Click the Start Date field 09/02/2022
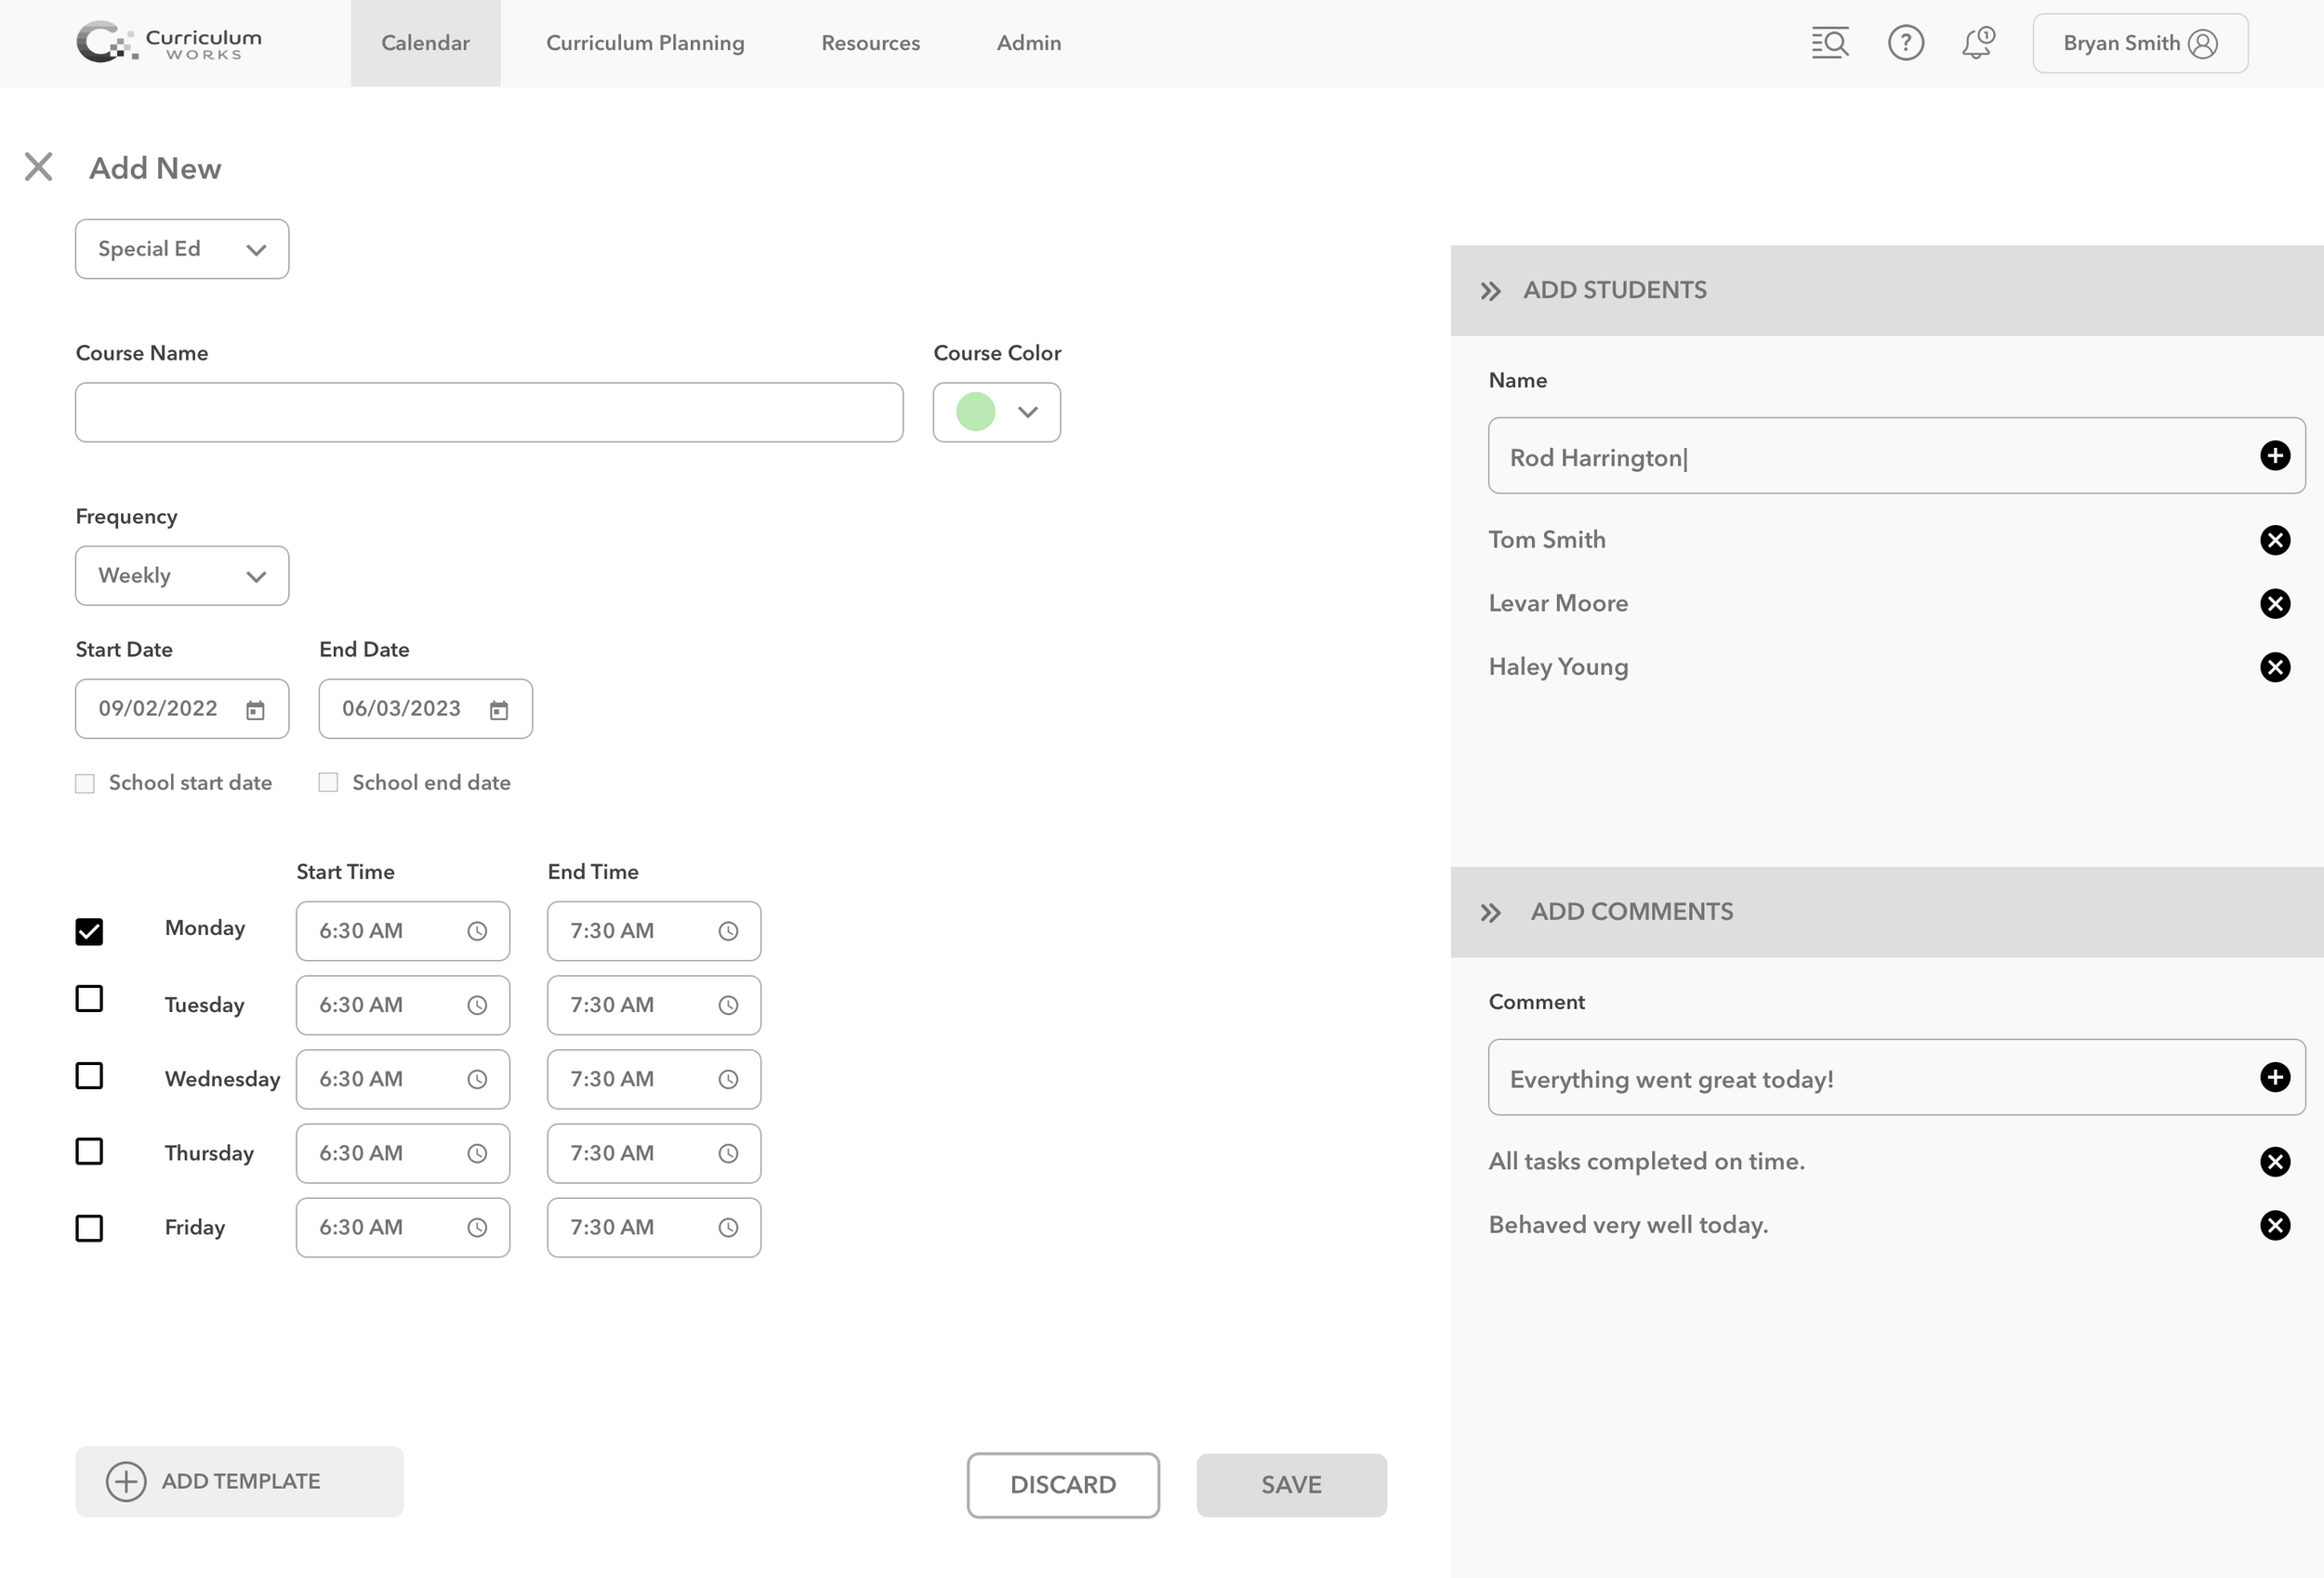Screen dimensions: 2324x1578 click(x=182, y=709)
